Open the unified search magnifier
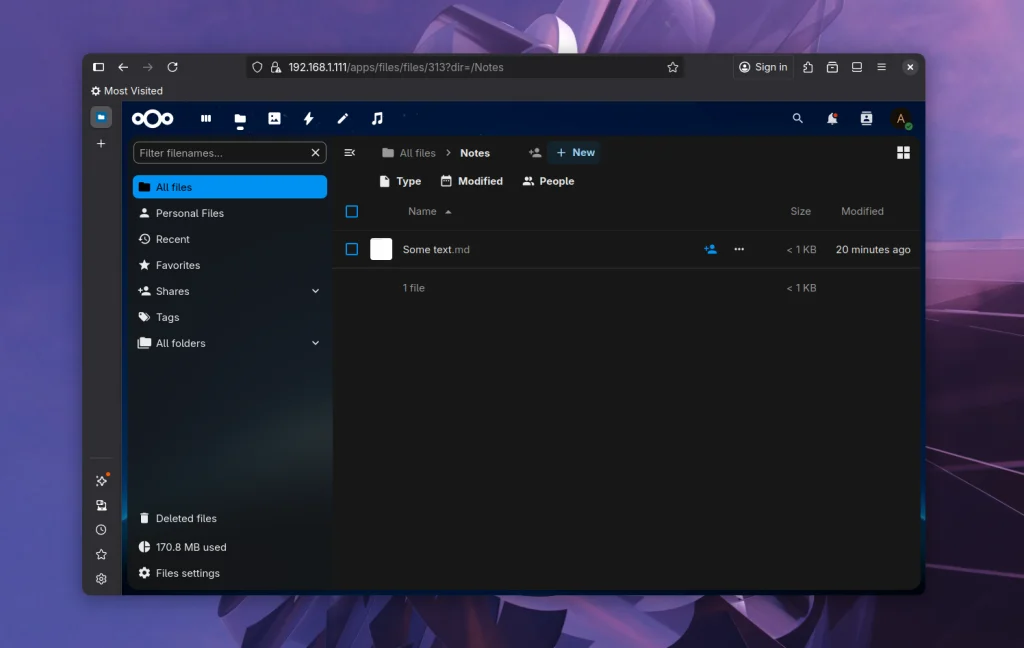The height and width of the screenshot is (648, 1024). coord(797,118)
